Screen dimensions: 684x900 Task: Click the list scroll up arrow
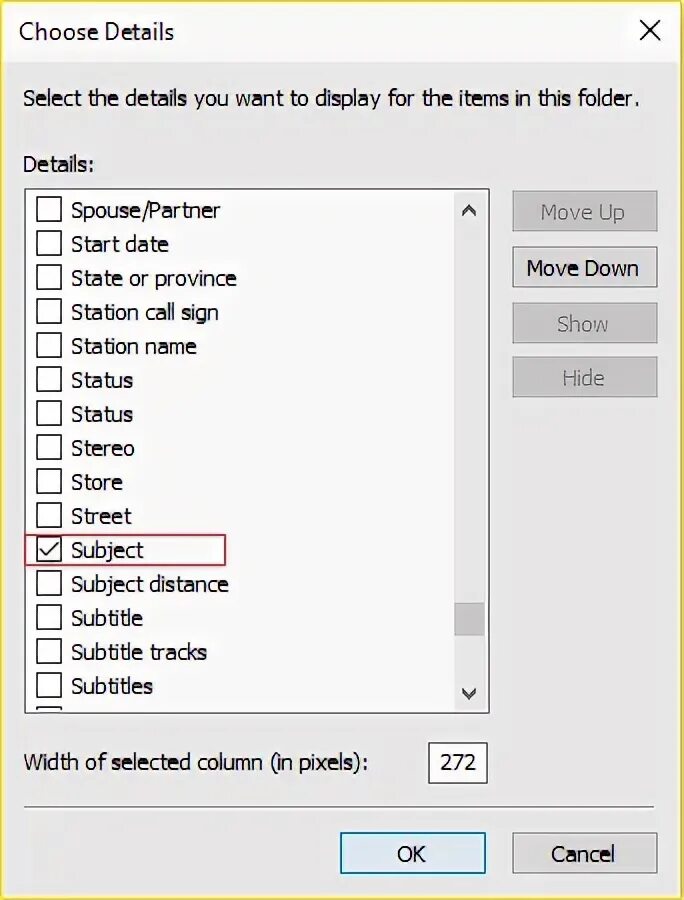469,211
